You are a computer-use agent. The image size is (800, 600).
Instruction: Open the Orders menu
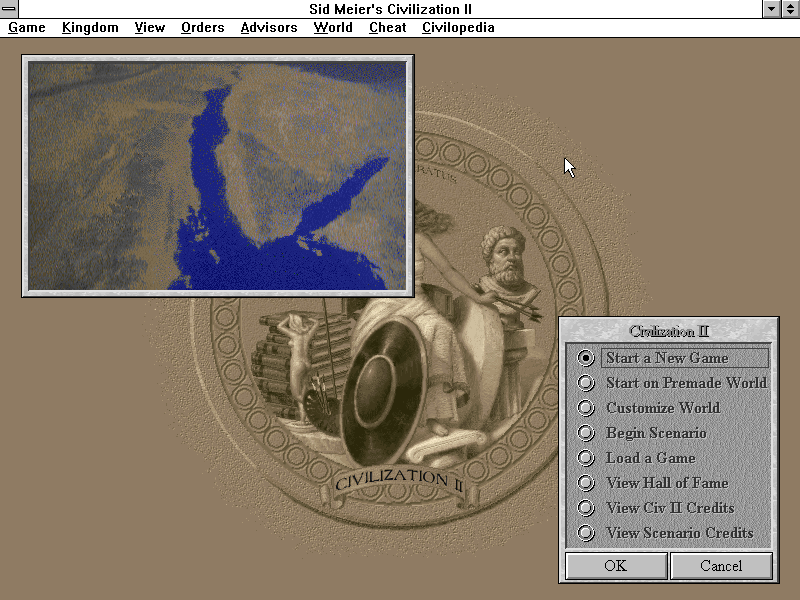pos(203,28)
